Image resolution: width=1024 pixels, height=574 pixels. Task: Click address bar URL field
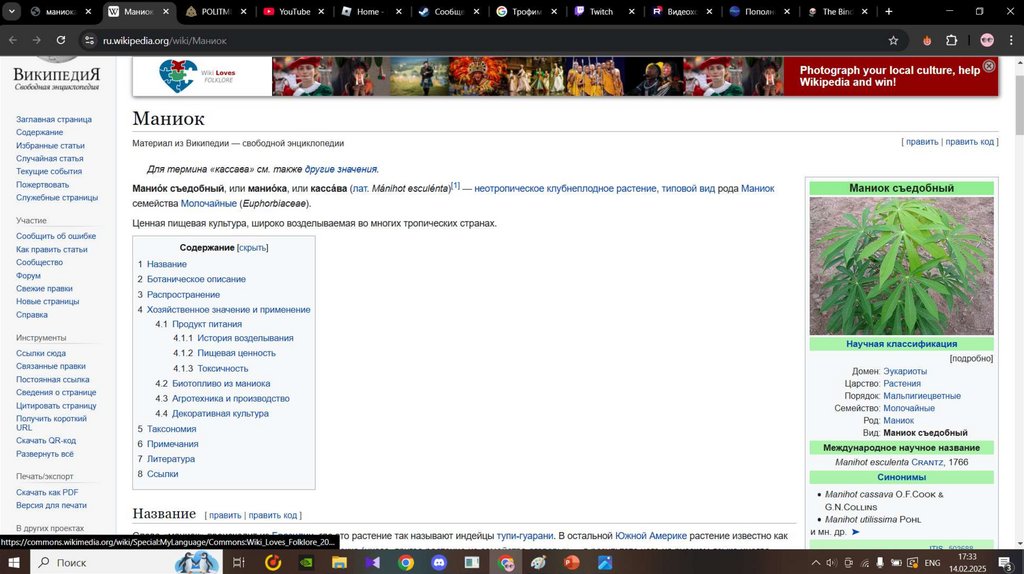(490, 40)
